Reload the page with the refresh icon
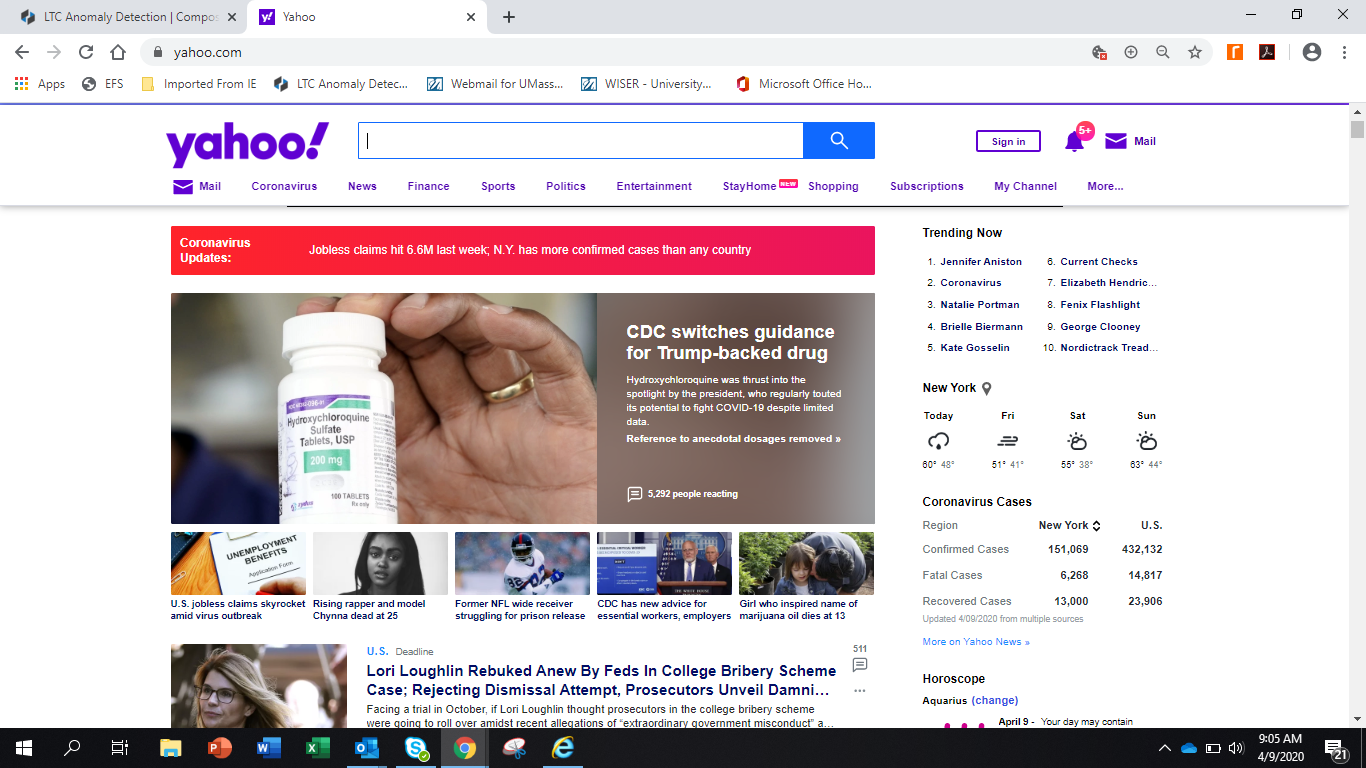 click(86, 52)
